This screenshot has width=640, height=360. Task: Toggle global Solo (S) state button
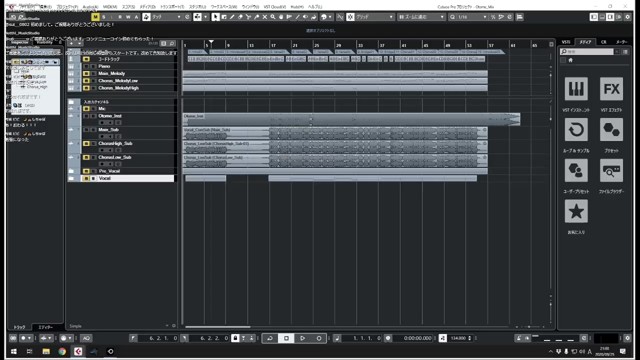pyautogui.click(x=104, y=17)
